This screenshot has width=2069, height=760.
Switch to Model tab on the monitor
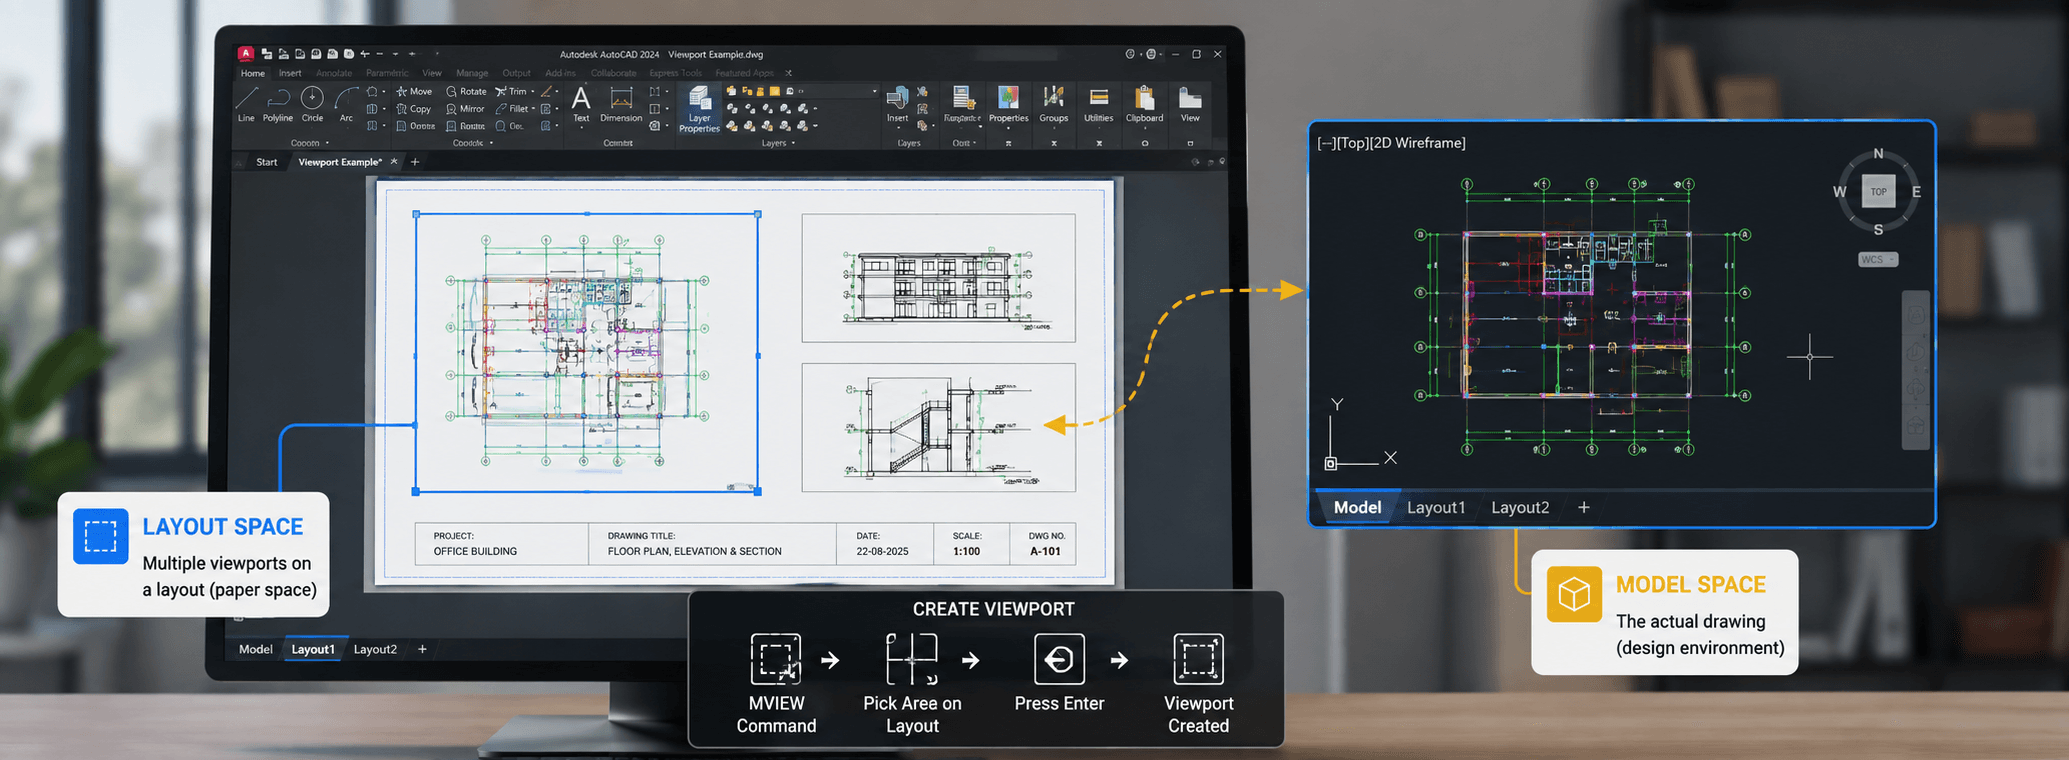tap(255, 649)
